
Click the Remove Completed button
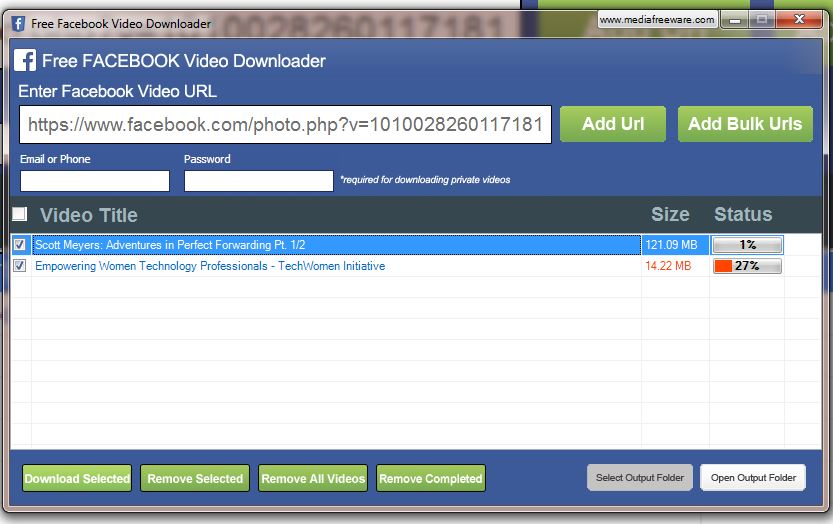tap(431, 478)
